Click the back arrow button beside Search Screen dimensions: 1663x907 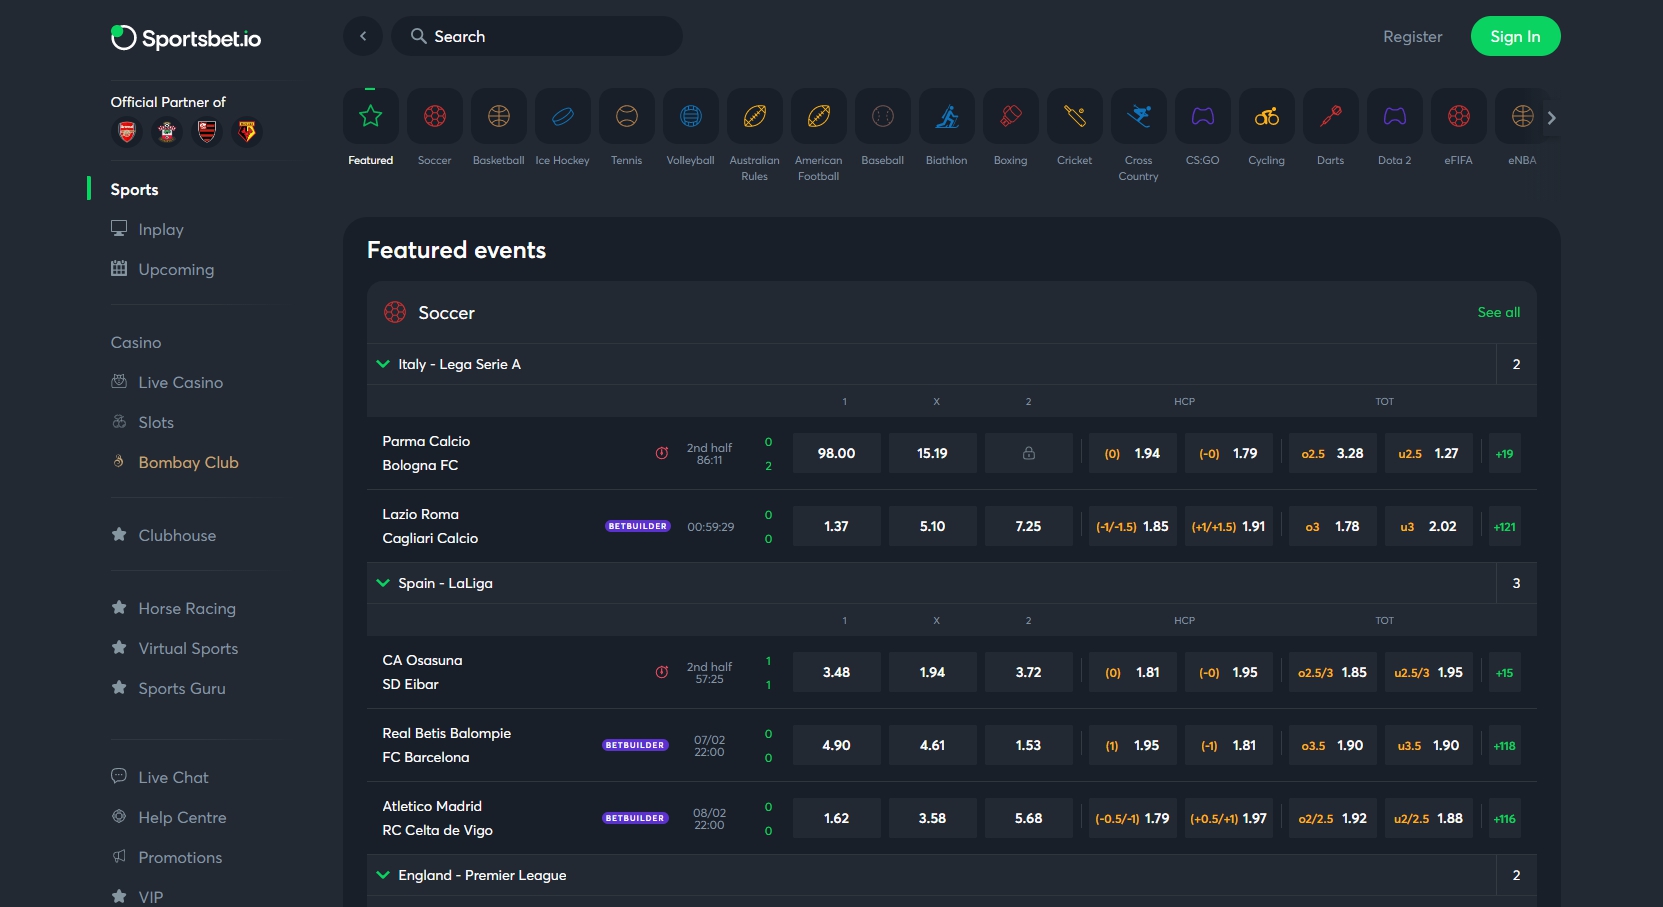[363, 36]
